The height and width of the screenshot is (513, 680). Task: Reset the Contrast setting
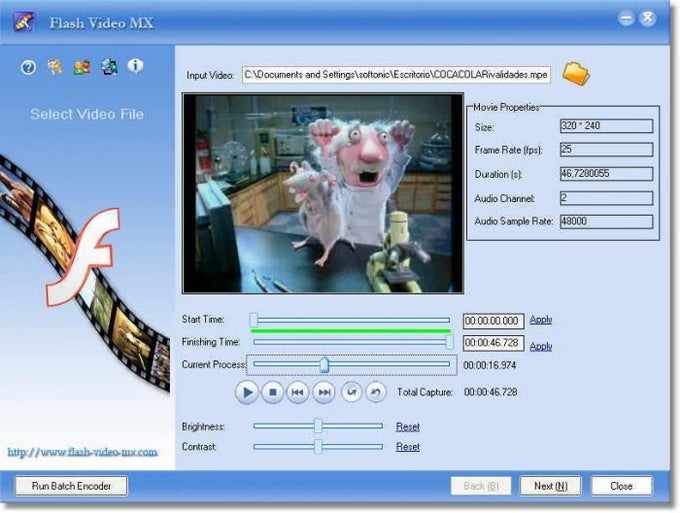408,447
